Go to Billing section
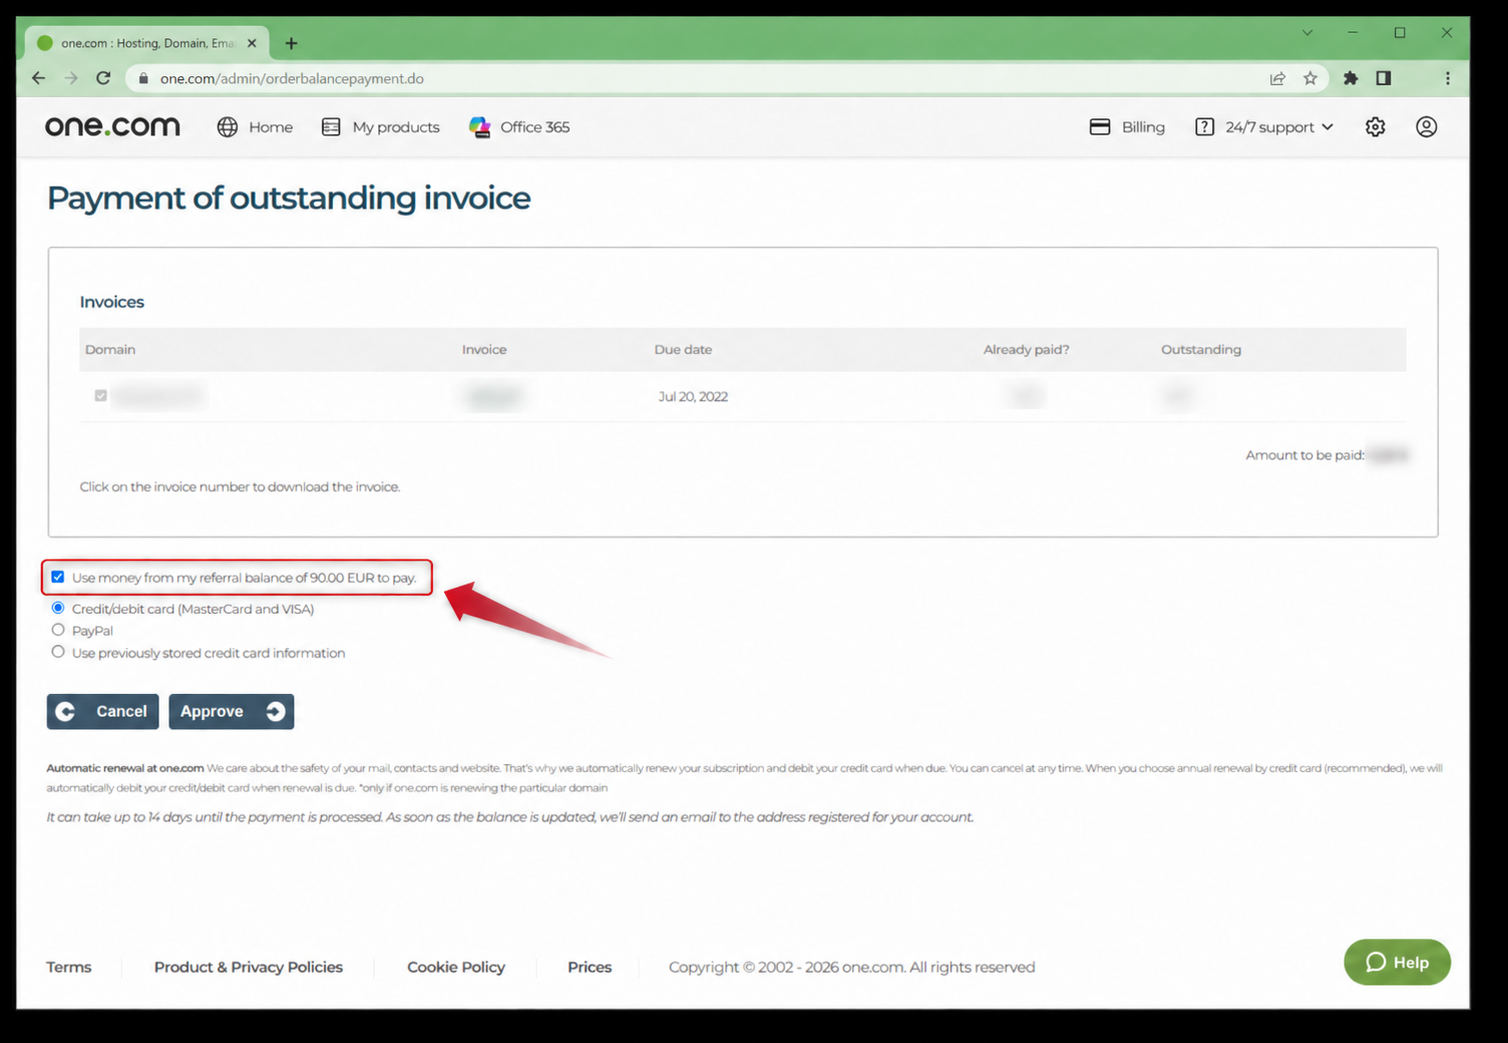 click(1127, 127)
